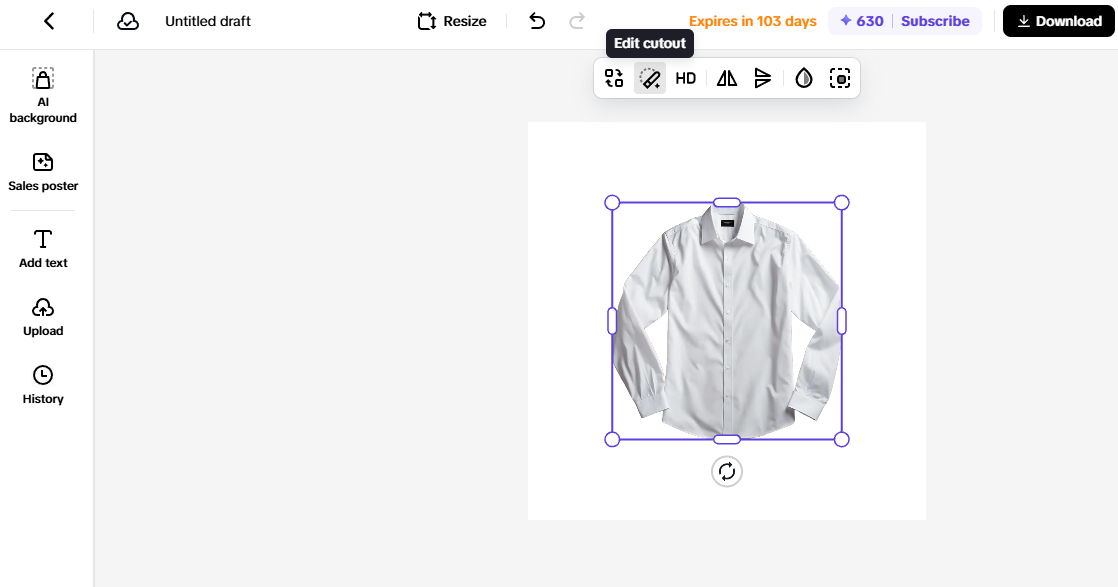Click the replace image icon in floating toolbar
The width and height of the screenshot is (1118, 587).
coord(614,78)
